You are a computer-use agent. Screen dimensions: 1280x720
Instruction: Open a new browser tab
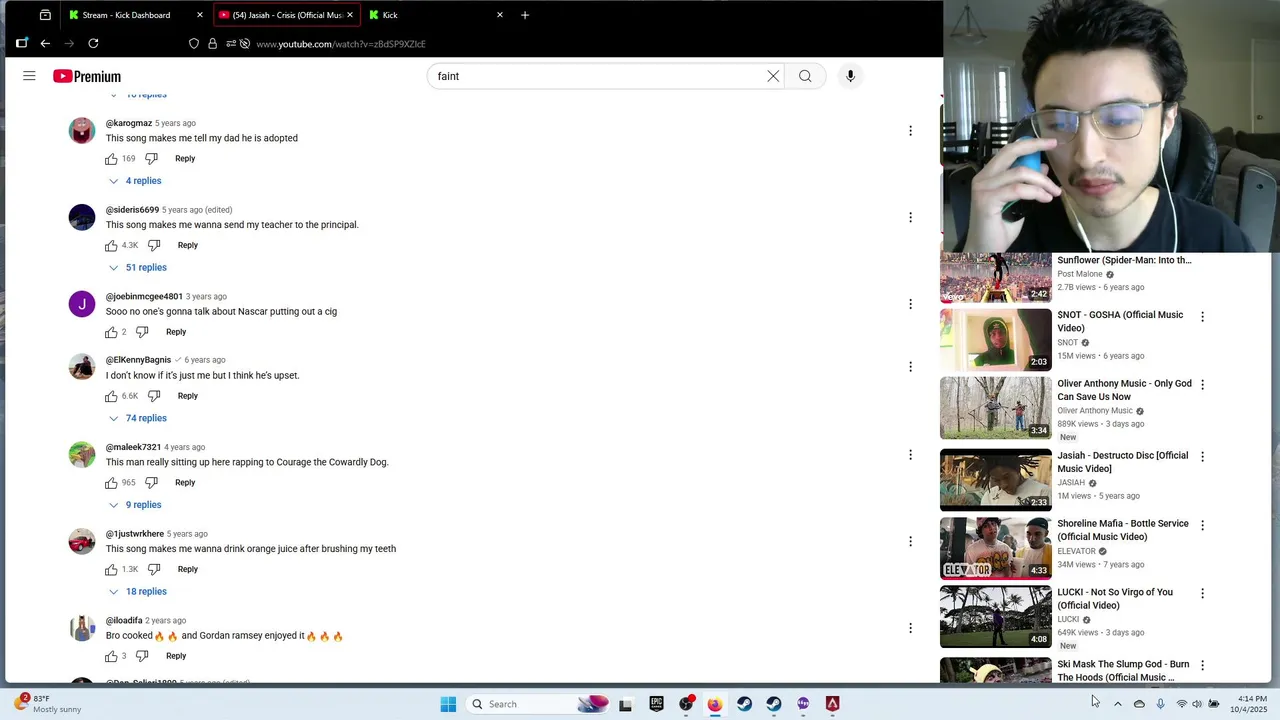tap(524, 15)
